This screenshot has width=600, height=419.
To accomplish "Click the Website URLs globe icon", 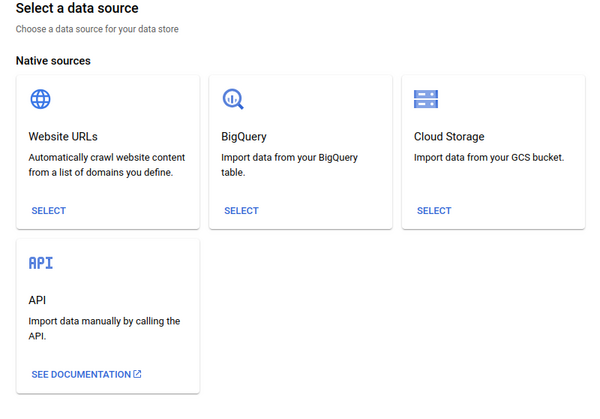I will [x=41, y=99].
